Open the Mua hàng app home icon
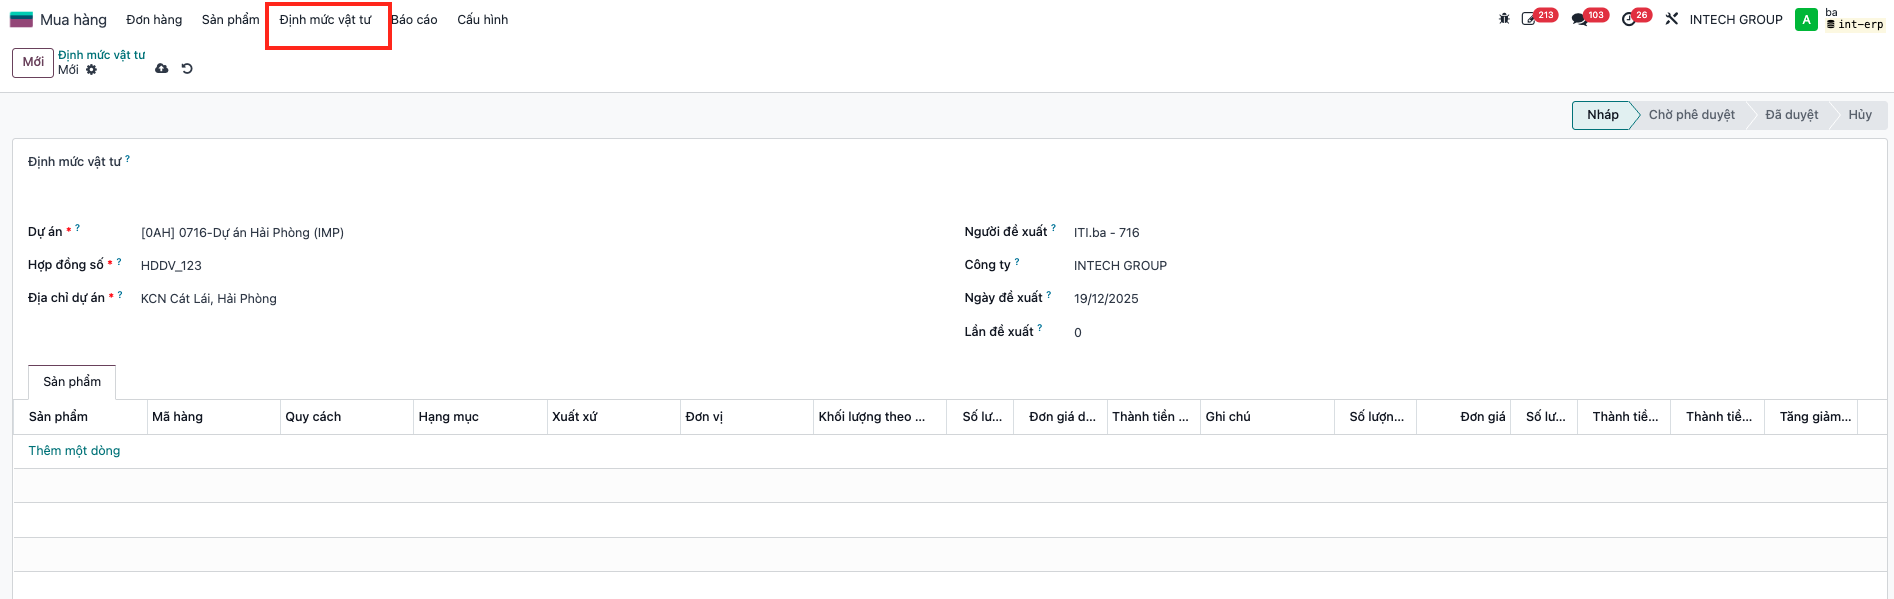The width and height of the screenshot is (1894, 599). coord(21,20)
